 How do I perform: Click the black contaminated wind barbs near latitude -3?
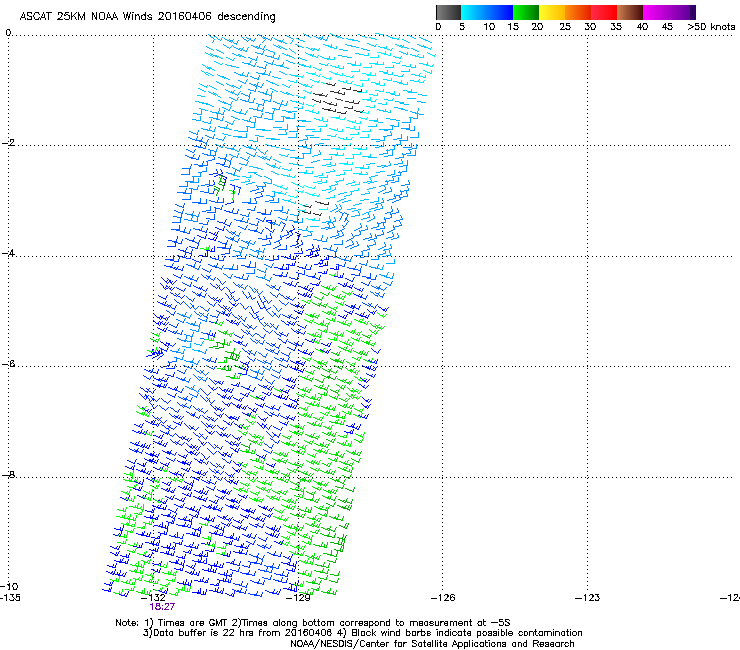tap(314, 208)
